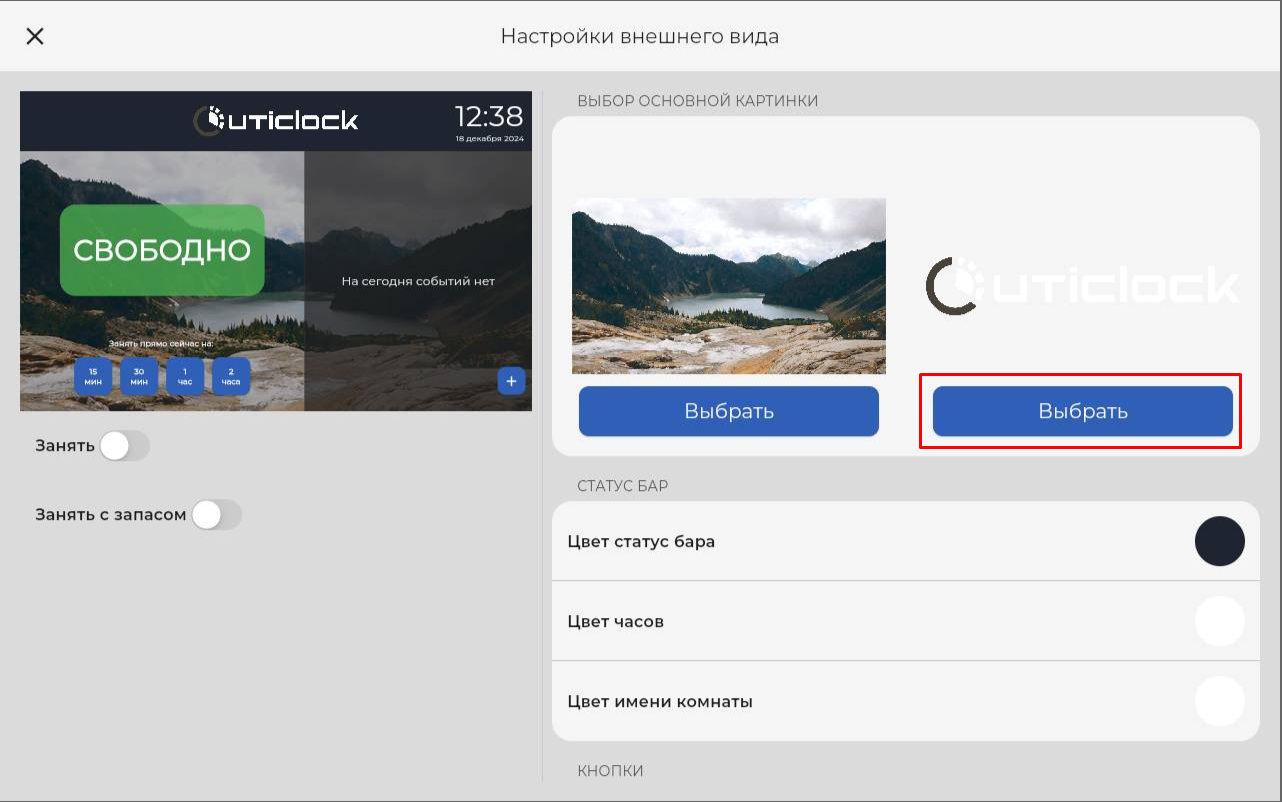Click the "Занять прямо сейчас на:" caption

click(162, 344)
